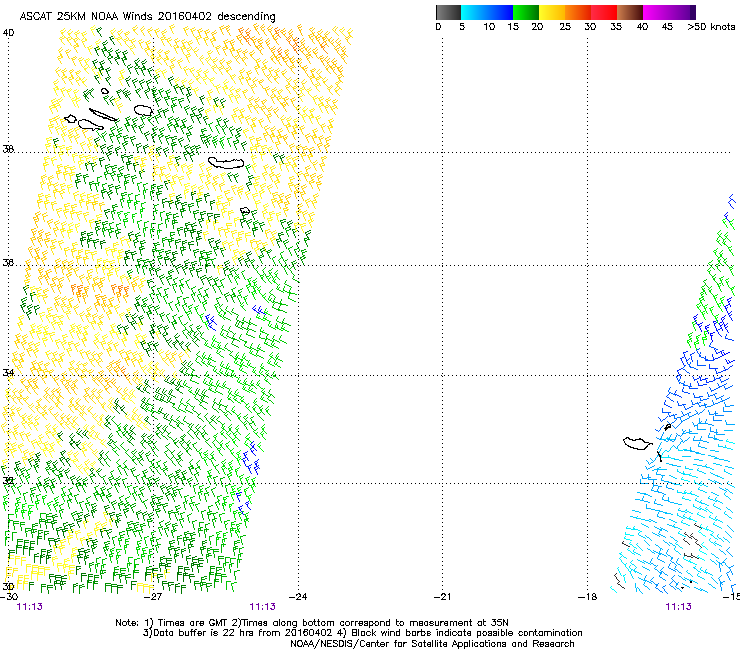Click the NOAA/NESDIS Center for Satellite Applications credit
The width and height of the screenshot is (740, 650).
pos(432,644)
